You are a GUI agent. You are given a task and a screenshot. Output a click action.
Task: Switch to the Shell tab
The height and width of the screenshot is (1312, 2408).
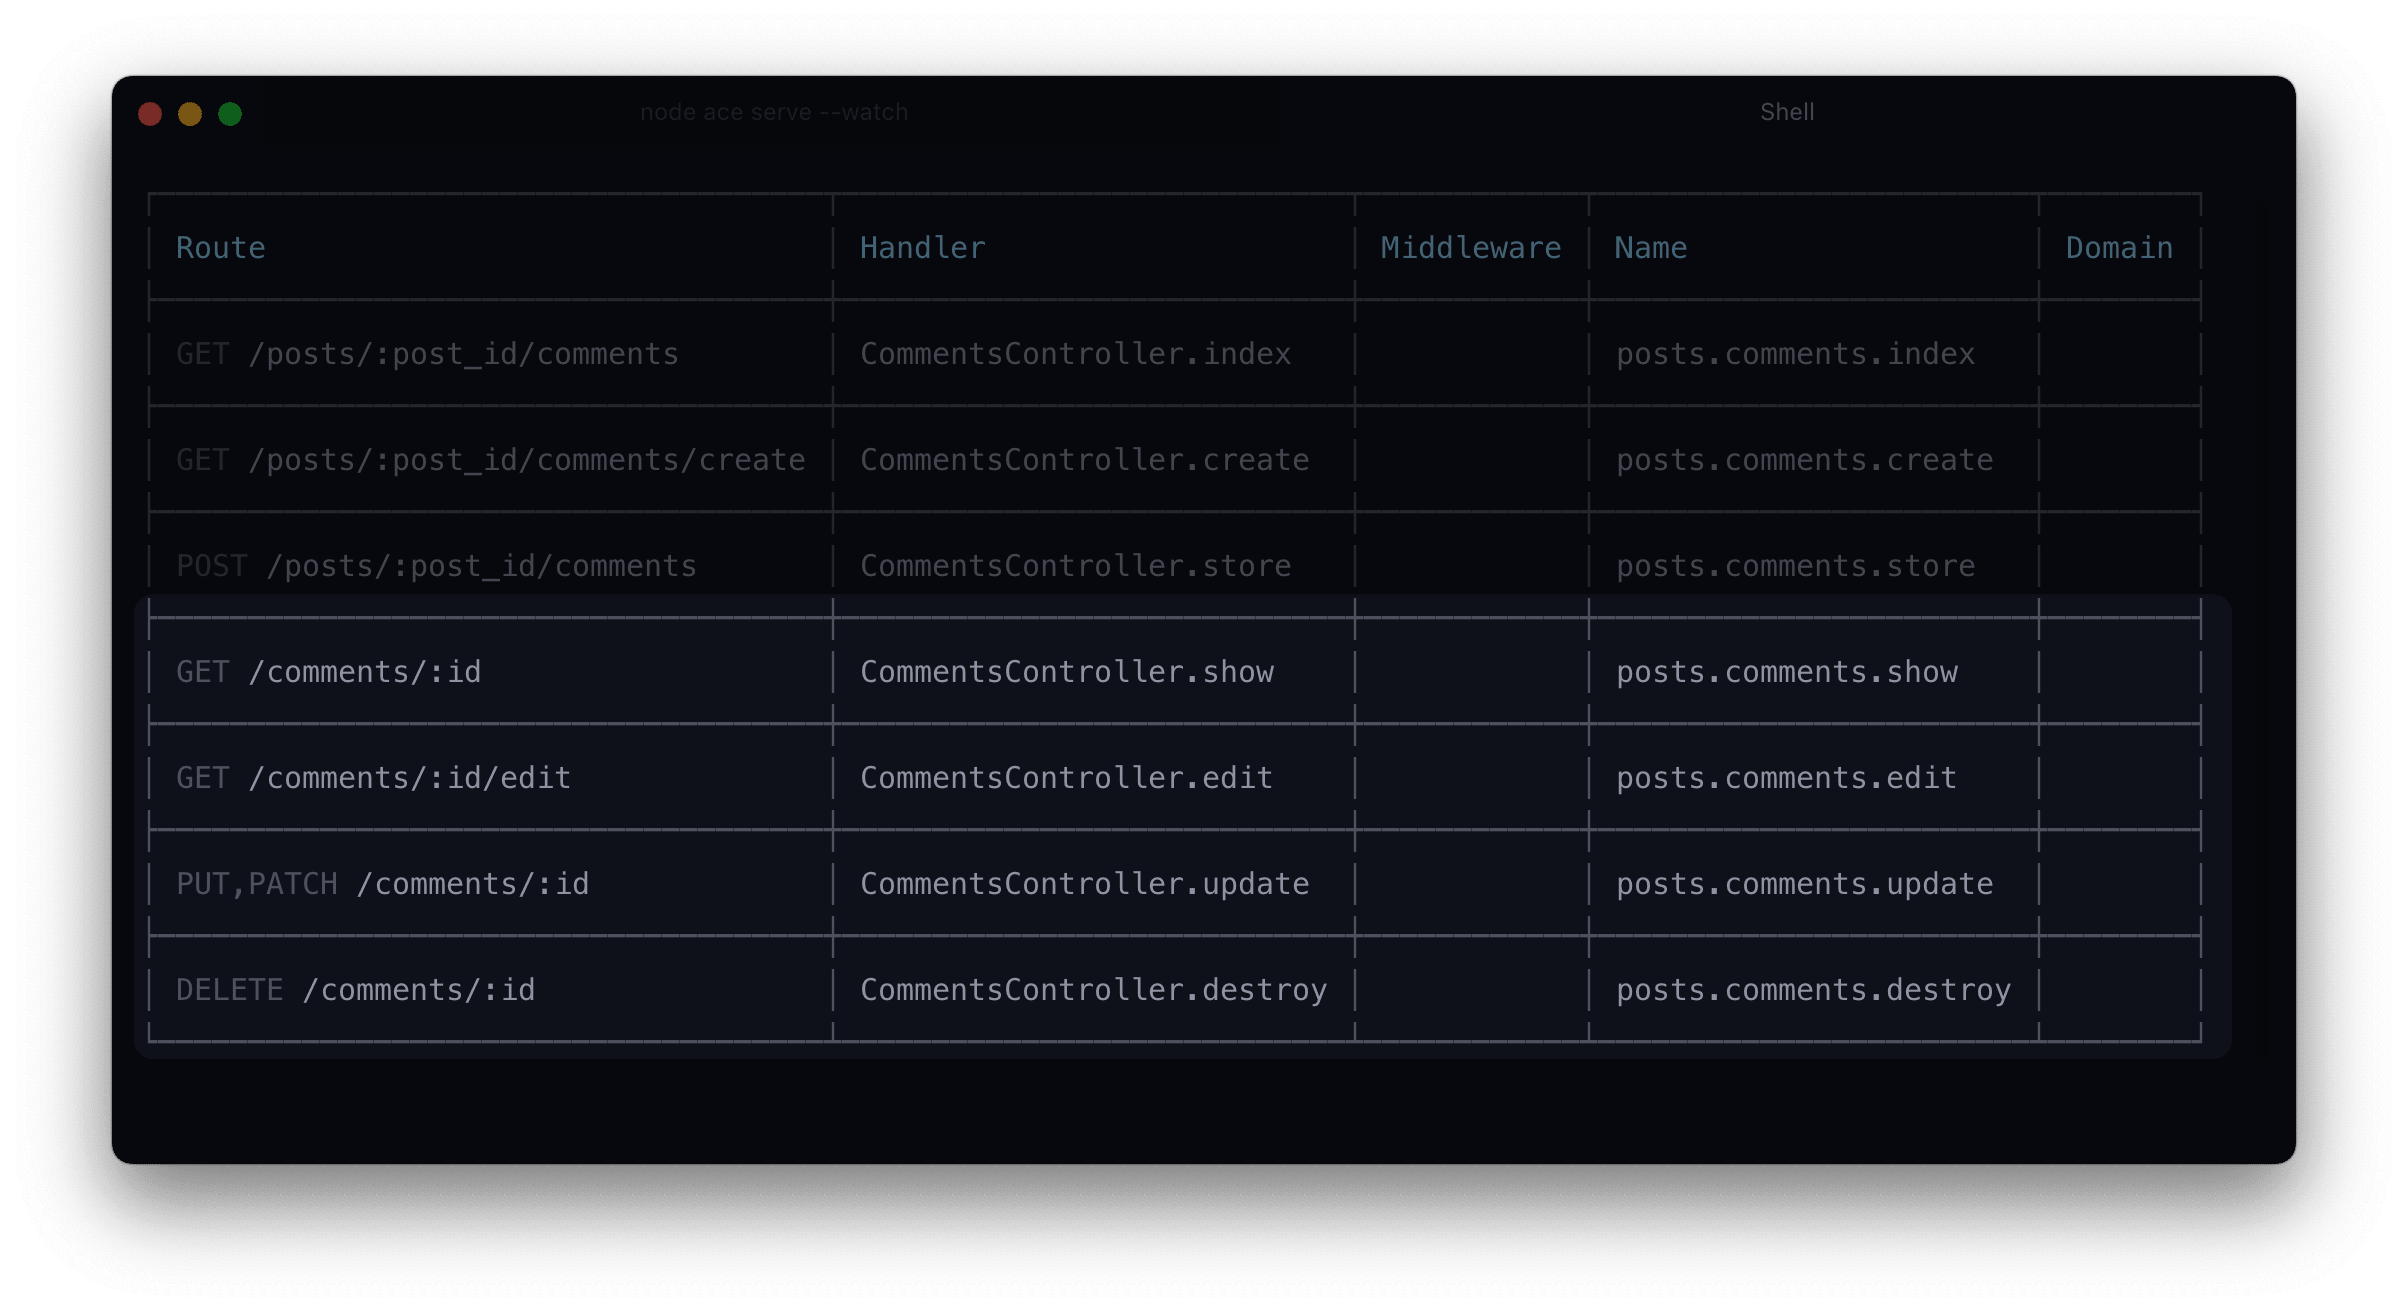click(x=1787, y=112)
